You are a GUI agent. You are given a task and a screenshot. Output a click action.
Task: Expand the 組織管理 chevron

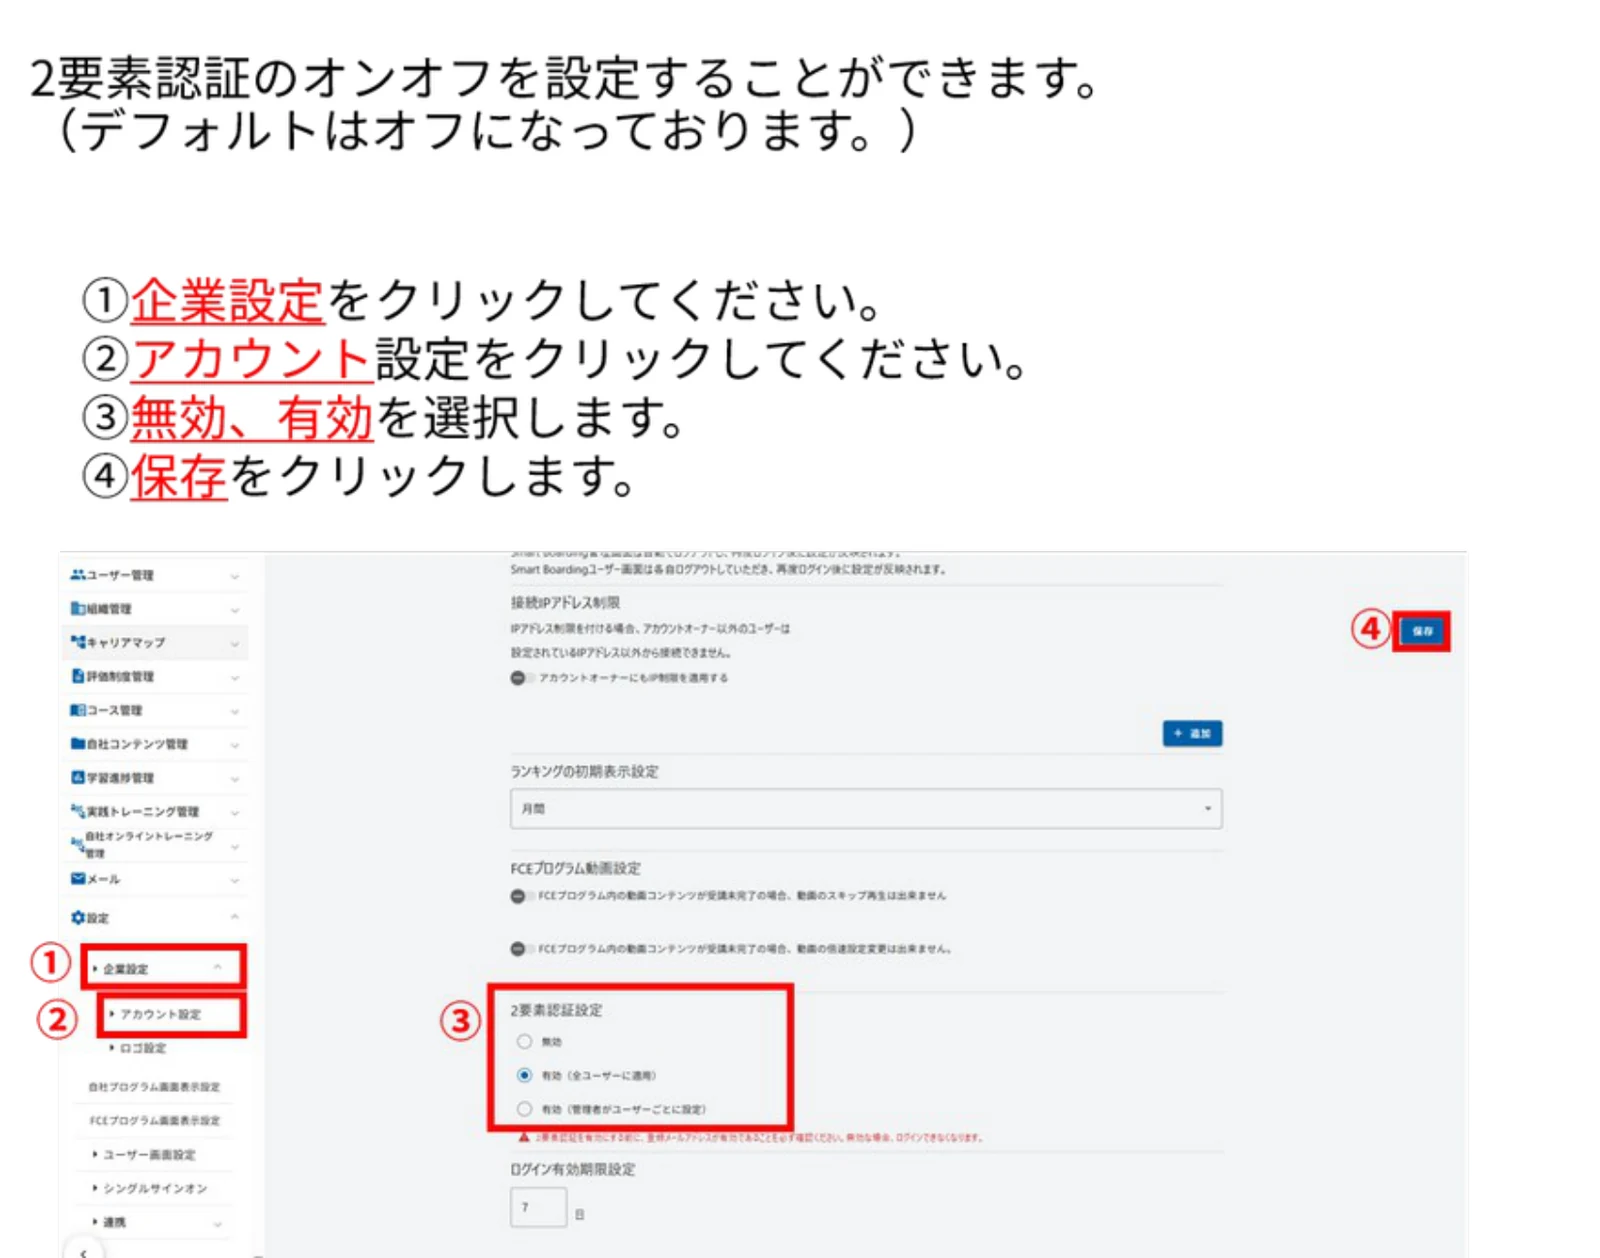pyautogui.click(x=235, y=609)
